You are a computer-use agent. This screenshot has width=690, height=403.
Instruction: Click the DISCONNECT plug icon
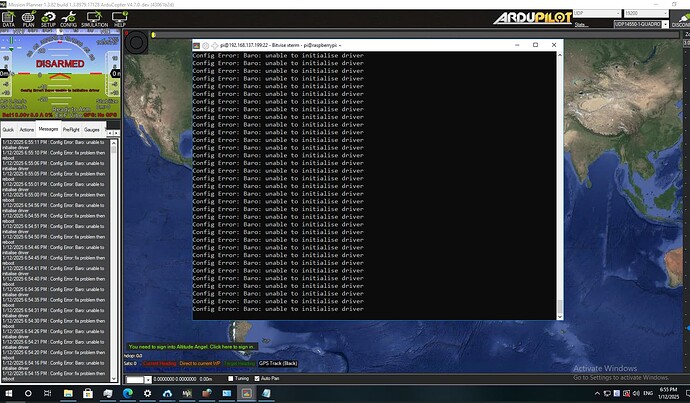click(682, 20)
